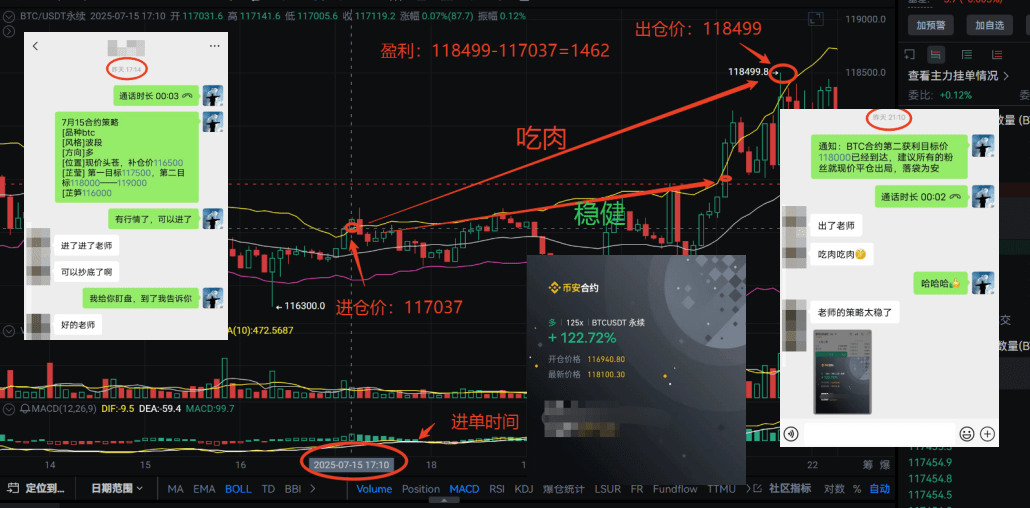Image resolution: width=1030 pixels, height=508 pixels.
Task: Click the 加自选 button
Action: [x=989, y=26]
